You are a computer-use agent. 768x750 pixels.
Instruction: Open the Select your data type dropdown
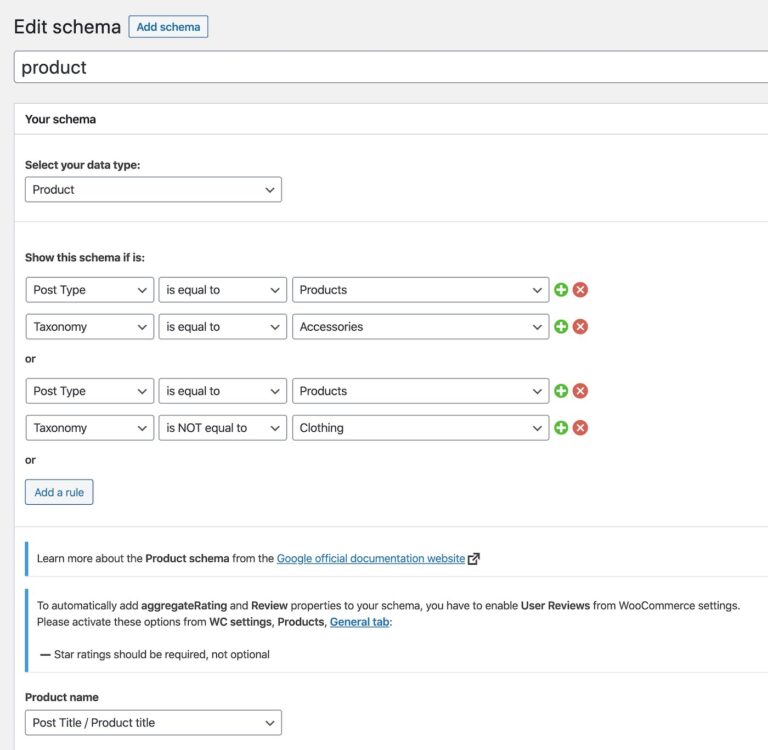click(153, 190)
